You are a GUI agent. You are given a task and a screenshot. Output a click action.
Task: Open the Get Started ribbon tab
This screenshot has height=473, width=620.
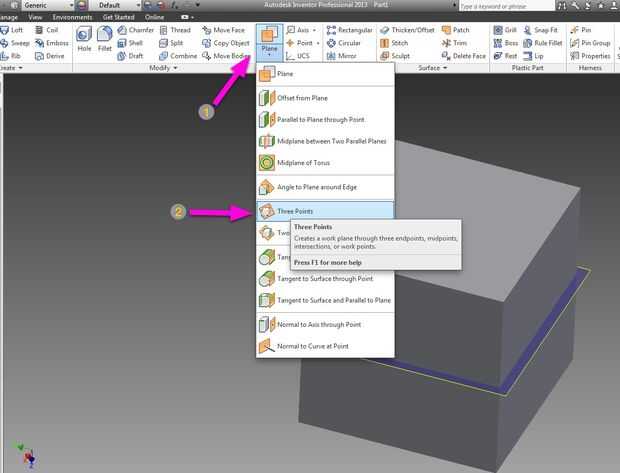(118, 17)
